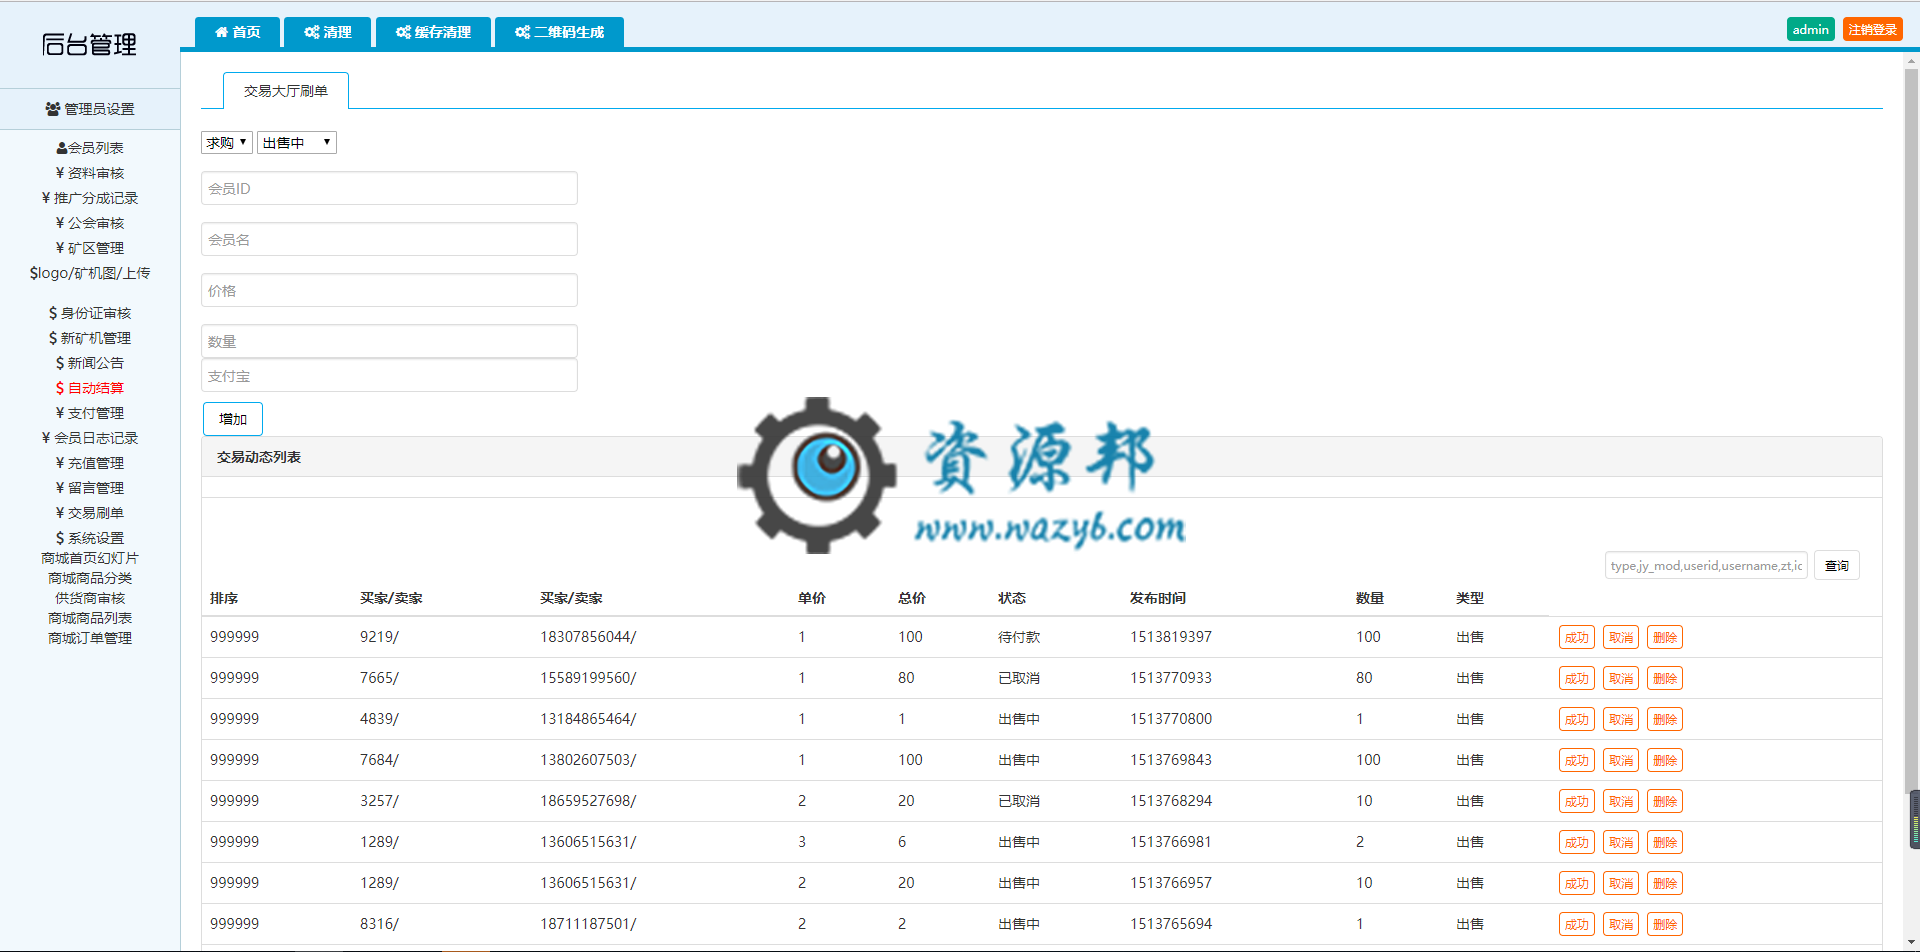Open 管理员设置 admin settings
Viewport: 1920px width, 952px height.
[x=90, y=109]
